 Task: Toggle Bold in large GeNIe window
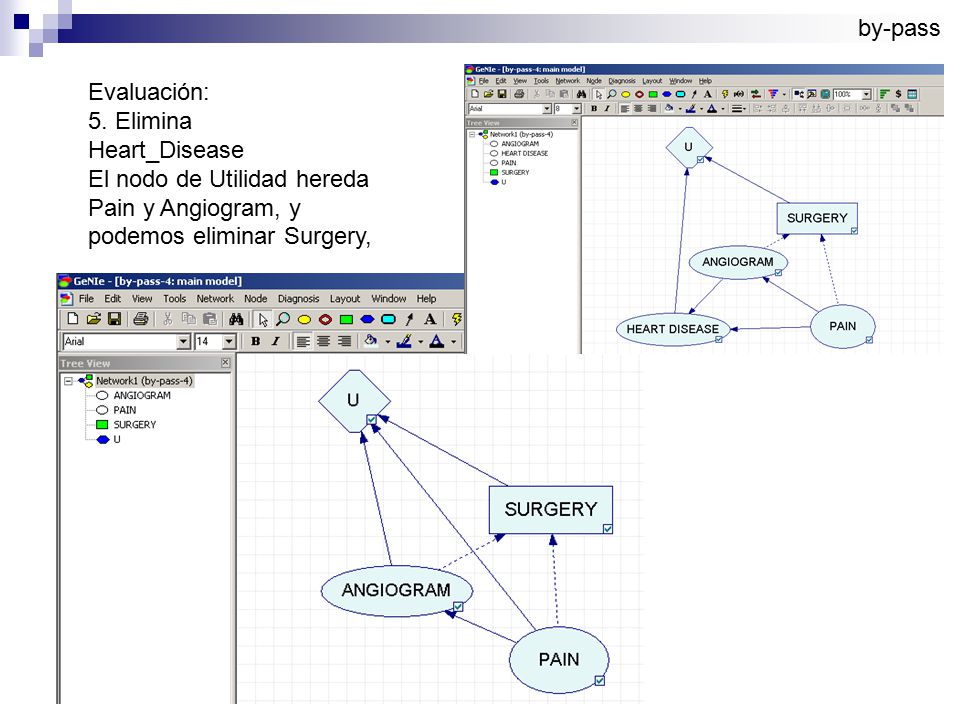255,342
